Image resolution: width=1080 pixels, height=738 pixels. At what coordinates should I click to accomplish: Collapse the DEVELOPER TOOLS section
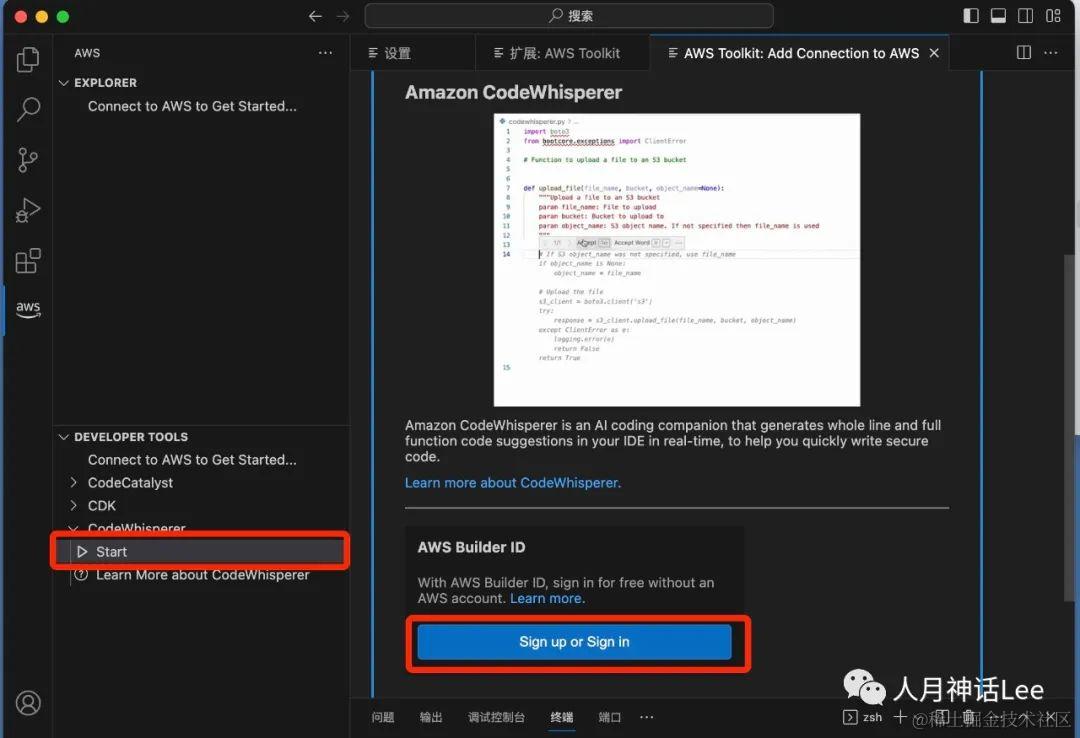64,437
